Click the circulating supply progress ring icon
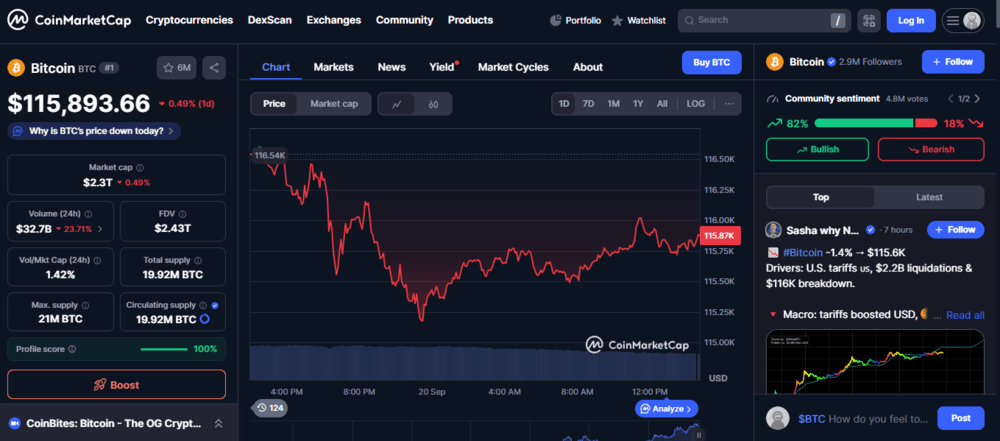1000x441 pixels. (205, 319)
